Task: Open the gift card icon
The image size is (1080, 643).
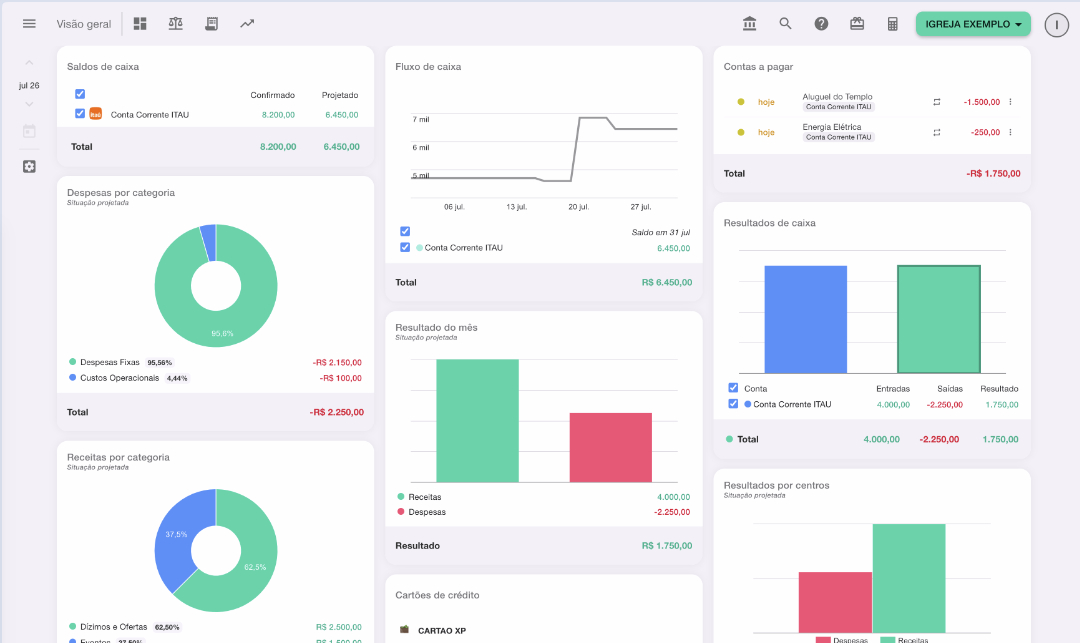Action: coord(857,23)
